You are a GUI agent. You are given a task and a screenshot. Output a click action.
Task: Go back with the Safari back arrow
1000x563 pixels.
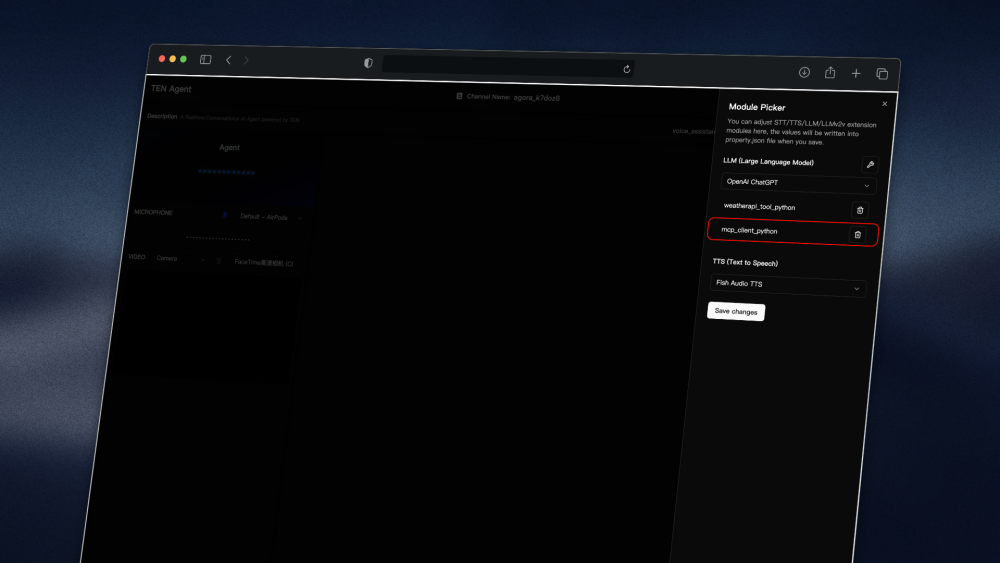[228, 60]
